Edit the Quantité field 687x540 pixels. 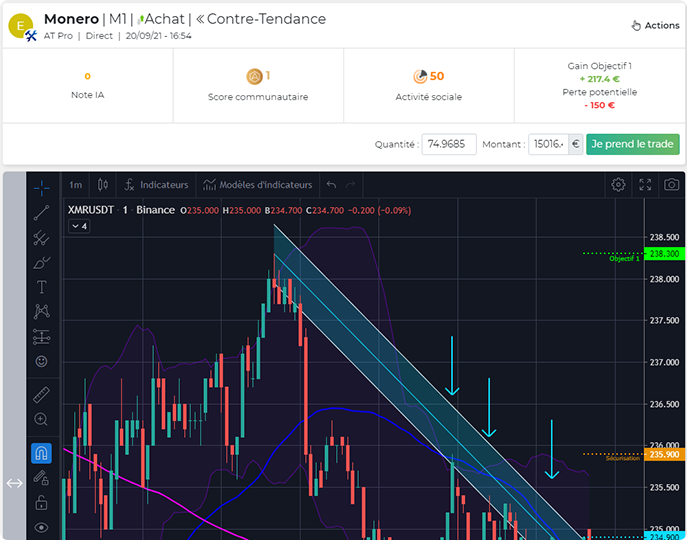pyautogui.click(x=449, y=144)
